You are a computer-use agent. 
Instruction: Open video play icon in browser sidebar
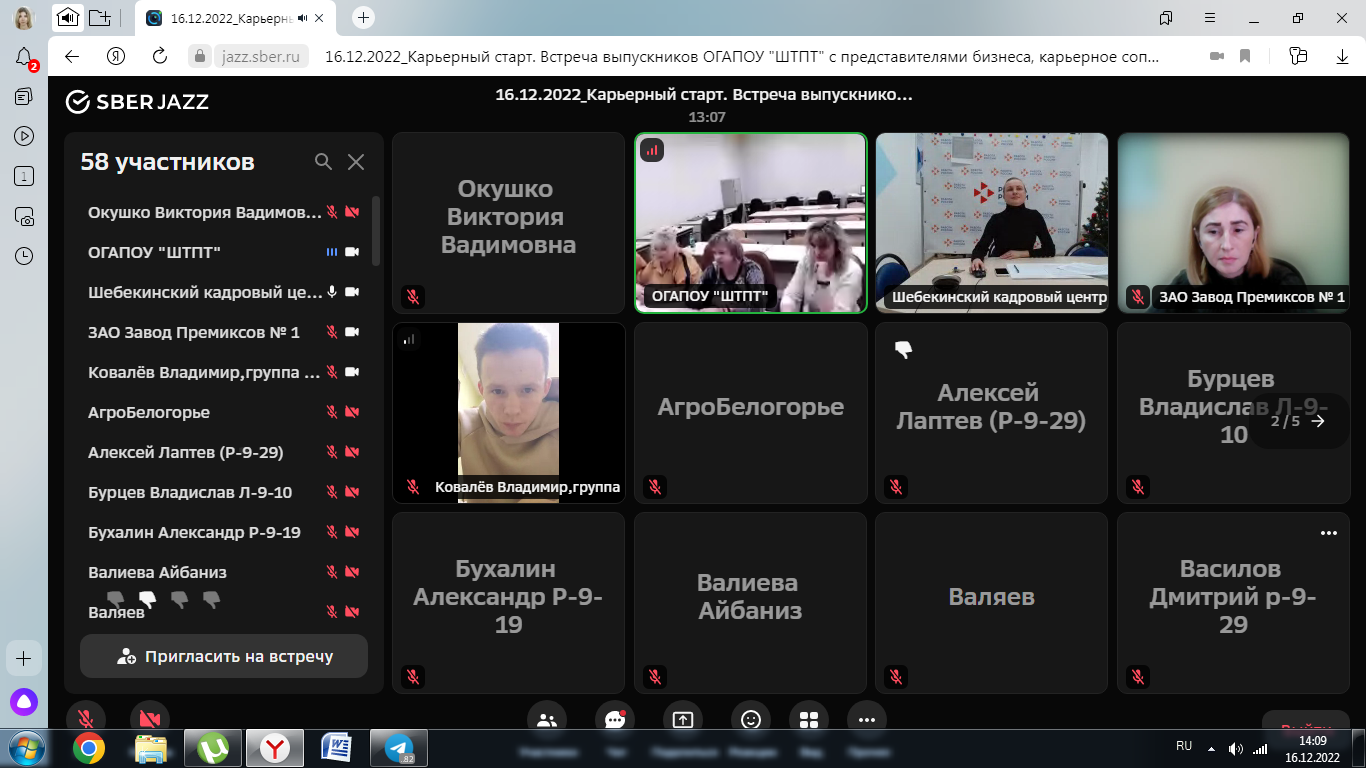tap(24, 136)
